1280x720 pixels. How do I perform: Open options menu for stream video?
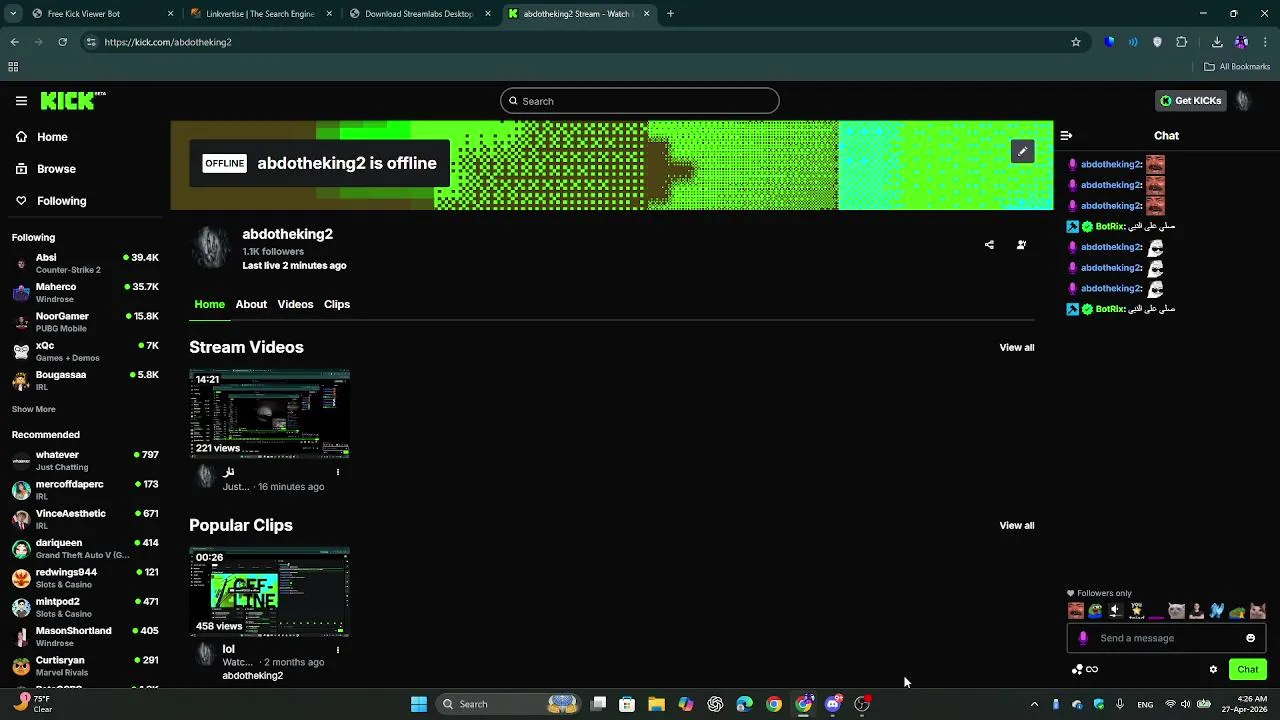click(337, 472)
